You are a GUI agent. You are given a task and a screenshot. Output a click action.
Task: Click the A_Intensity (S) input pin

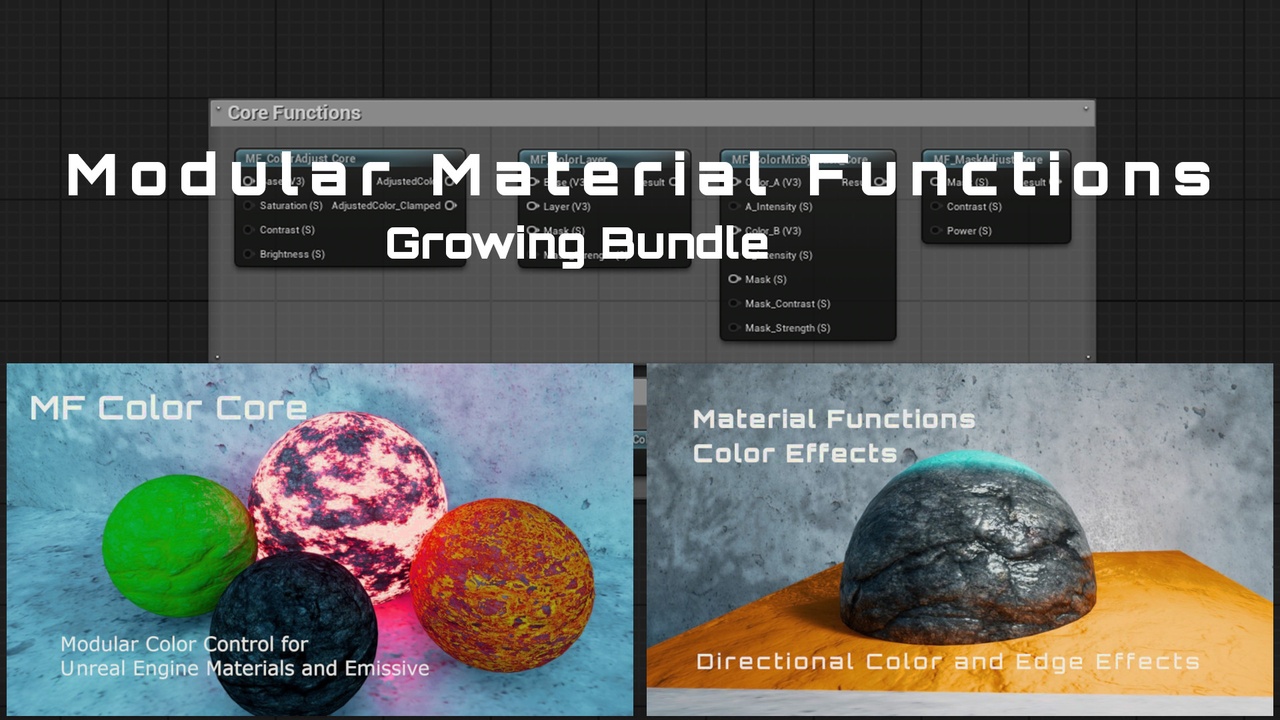coord(735,206)
